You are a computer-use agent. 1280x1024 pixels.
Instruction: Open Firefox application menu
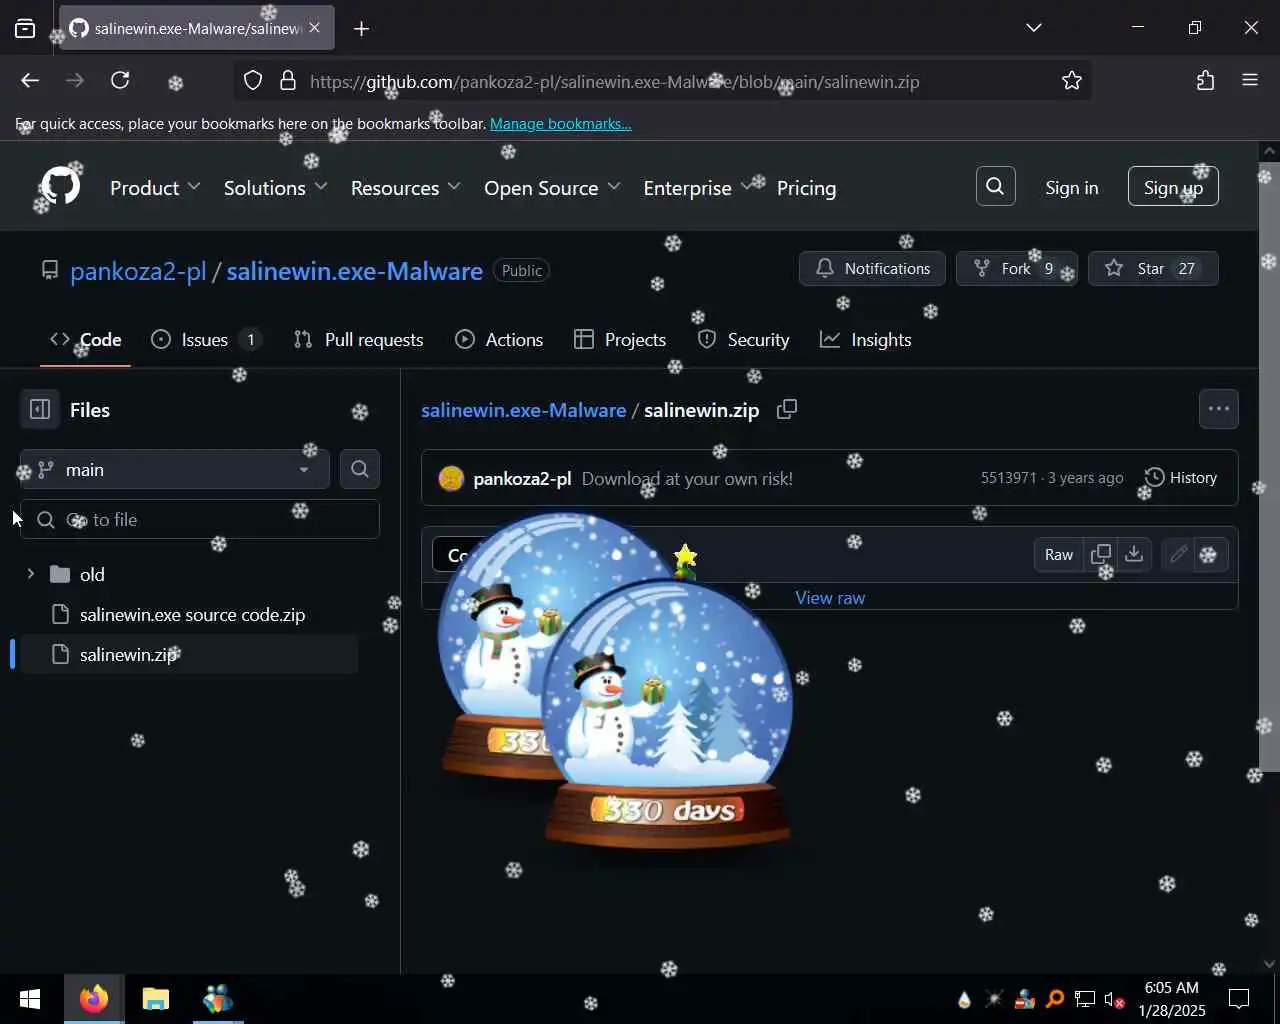coord(1250,81)
